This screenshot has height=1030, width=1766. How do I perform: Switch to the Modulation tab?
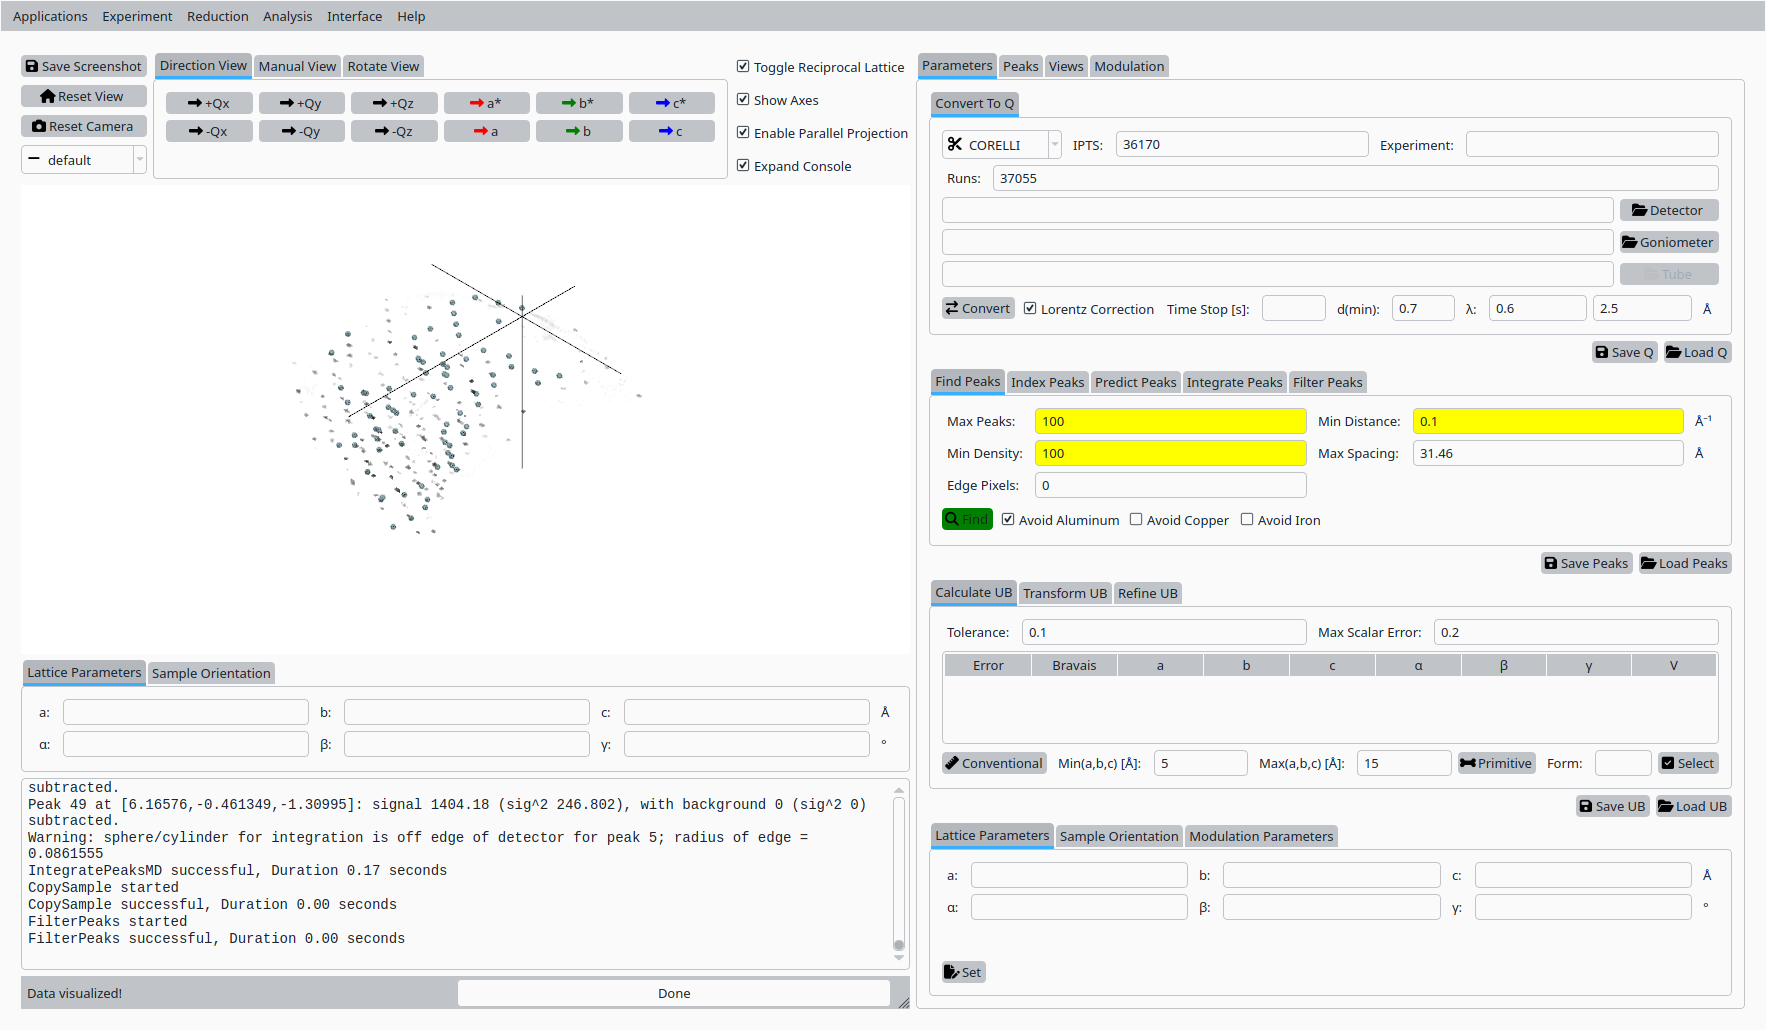coord(1129,66)
